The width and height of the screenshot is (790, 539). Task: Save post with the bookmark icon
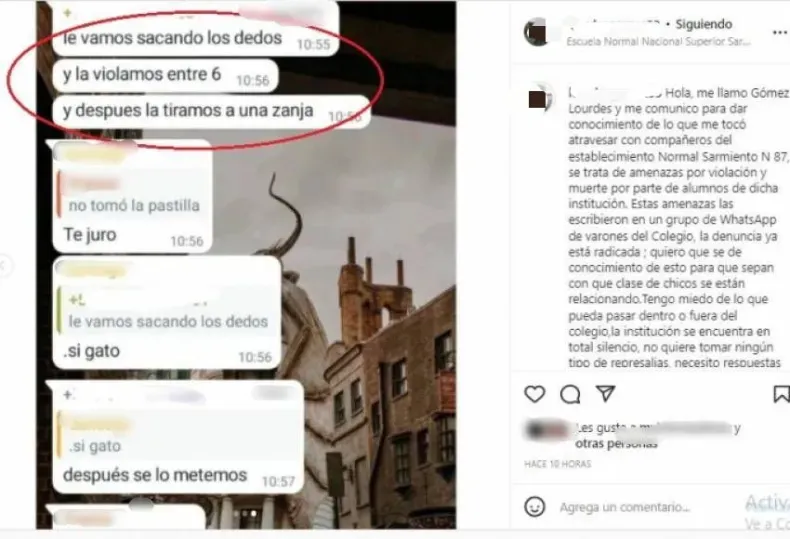[x=781, y=394]
